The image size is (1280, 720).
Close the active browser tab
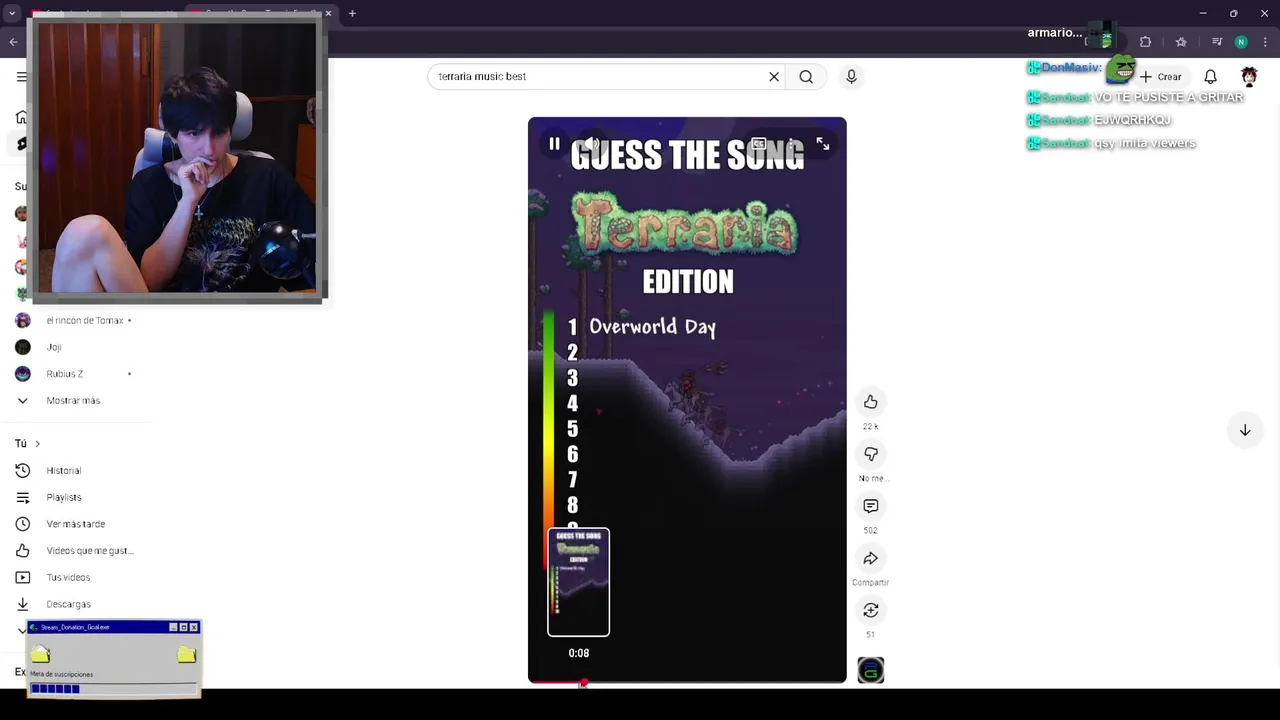[x=328, y=13]
